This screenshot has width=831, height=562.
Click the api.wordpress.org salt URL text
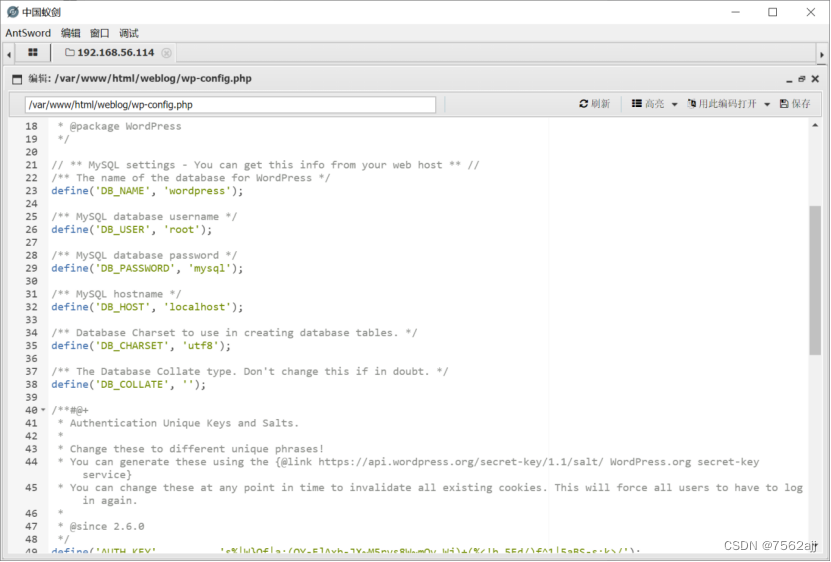pyautogui.click(x=461, y=461)
